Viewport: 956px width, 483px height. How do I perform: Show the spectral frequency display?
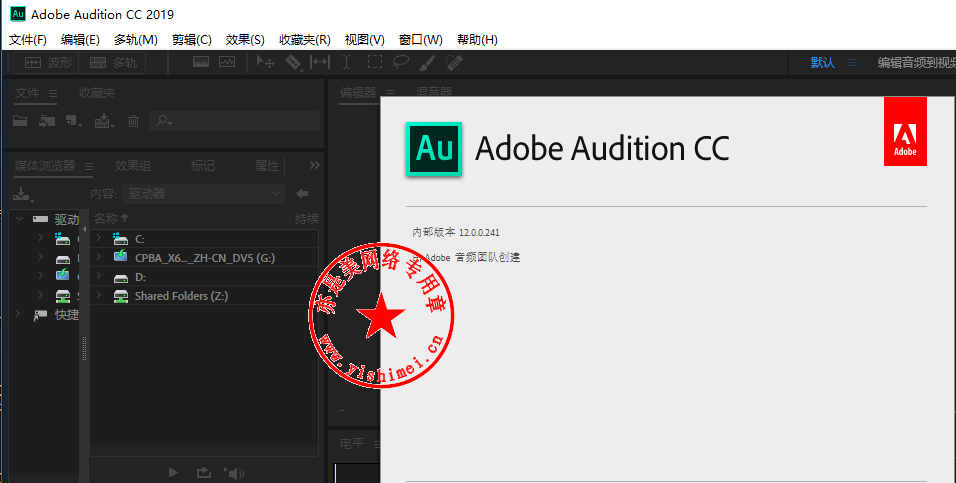[201, 62]
